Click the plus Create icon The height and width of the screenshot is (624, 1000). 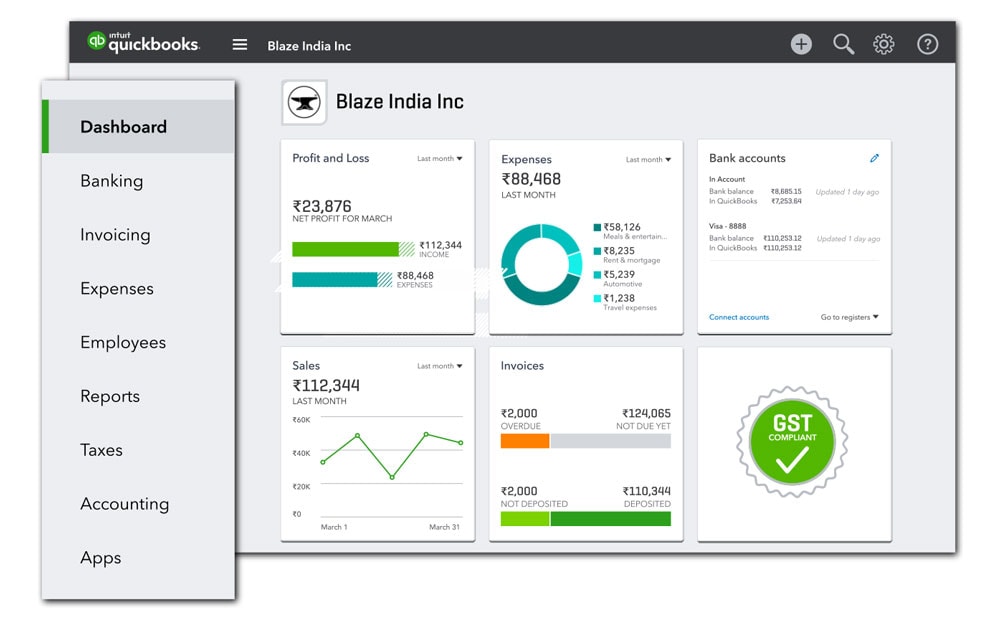[x=801, y=44]
